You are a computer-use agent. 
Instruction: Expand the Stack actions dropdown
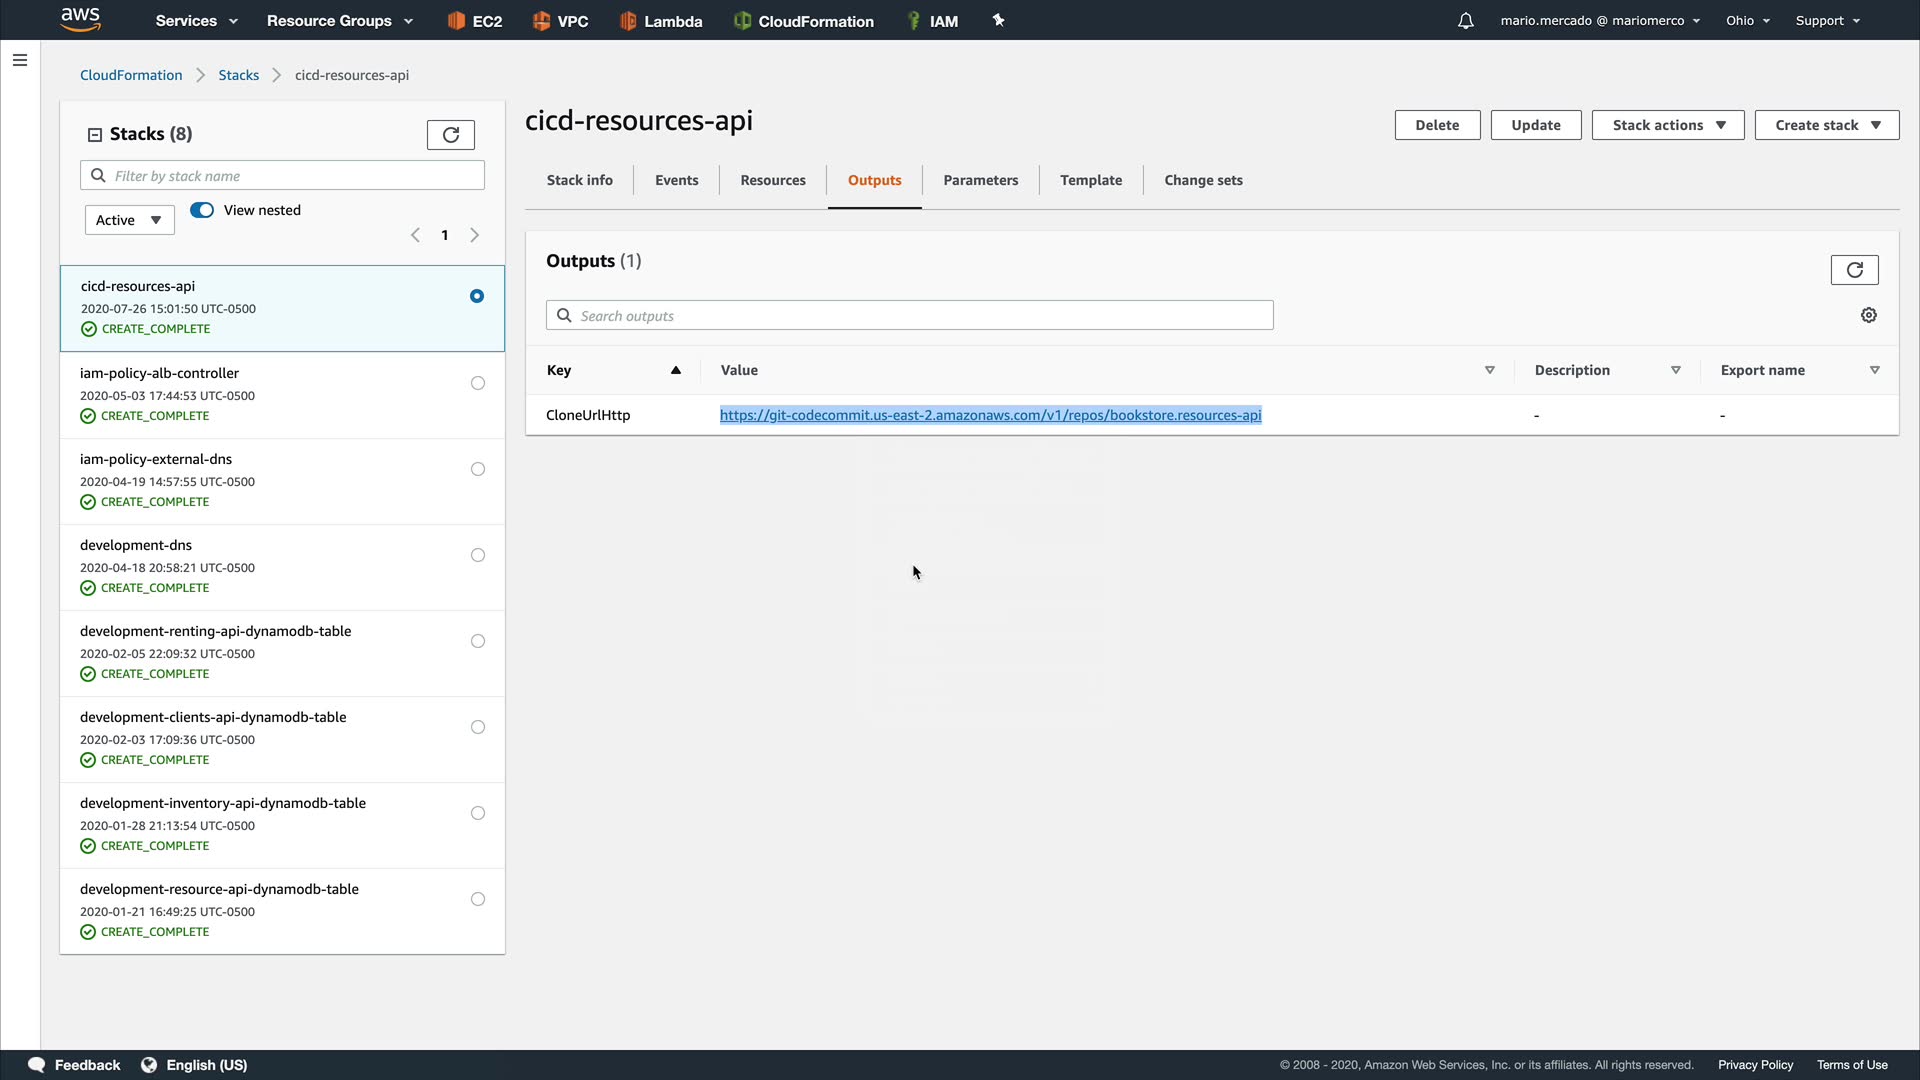point(1667,125)
